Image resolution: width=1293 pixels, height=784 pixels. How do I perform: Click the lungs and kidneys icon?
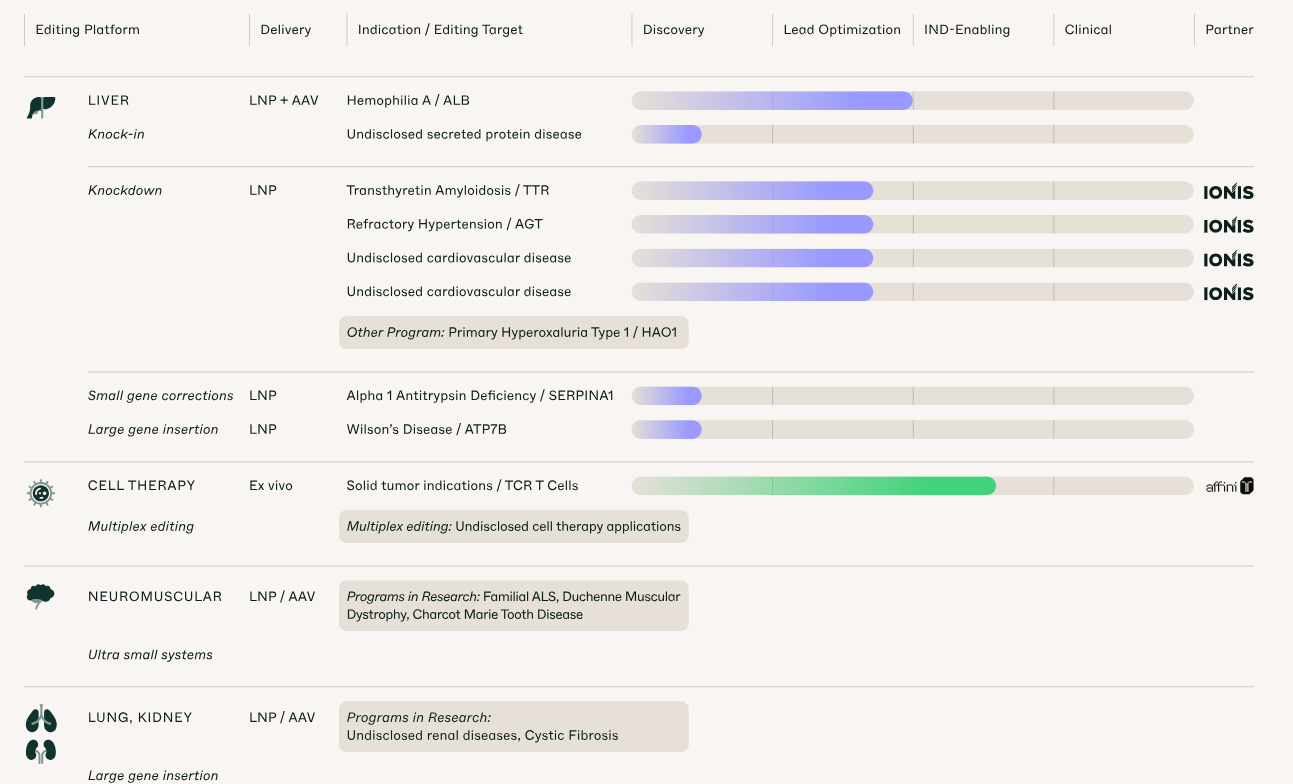click(x=41, y=734)
